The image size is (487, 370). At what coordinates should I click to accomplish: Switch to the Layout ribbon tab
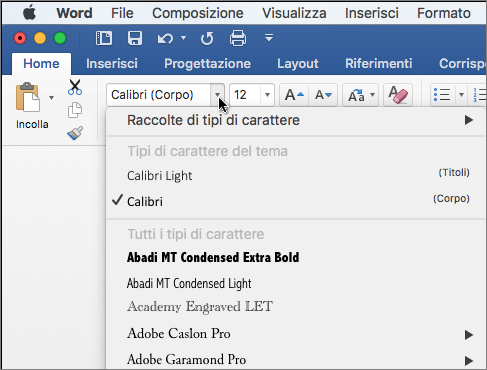(x=298, y=64)
